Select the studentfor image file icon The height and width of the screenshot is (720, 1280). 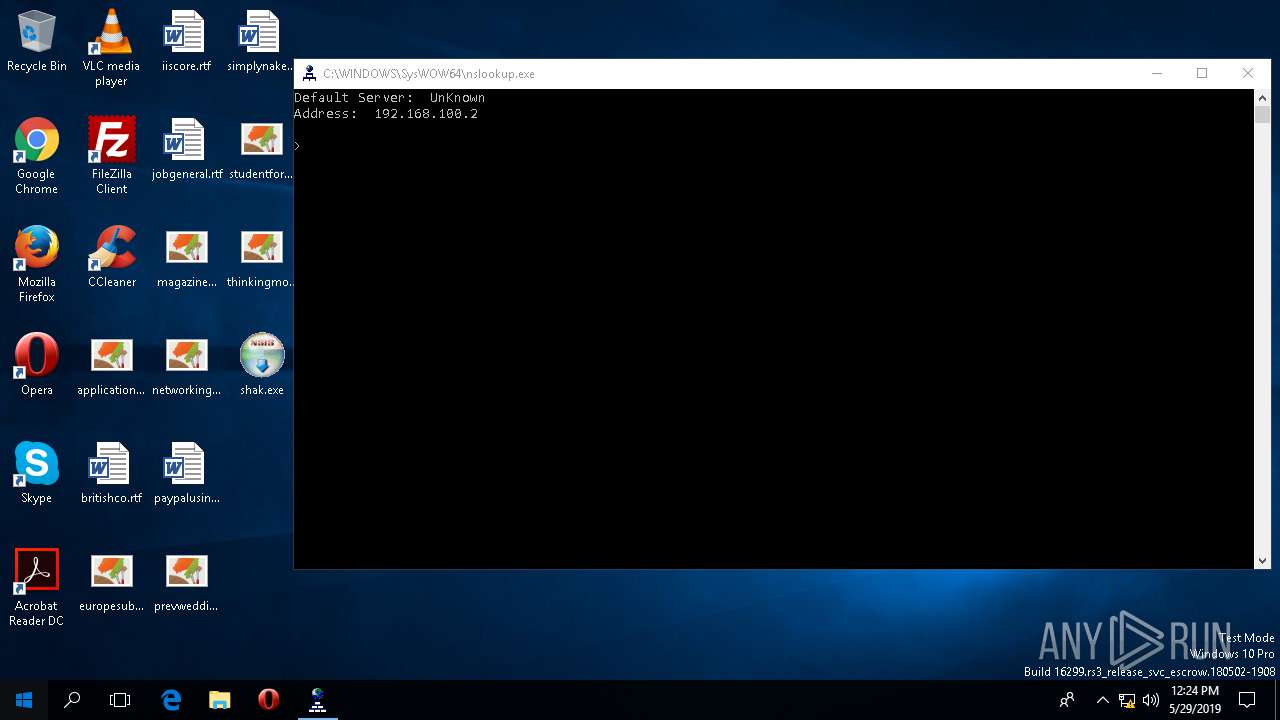261,150
